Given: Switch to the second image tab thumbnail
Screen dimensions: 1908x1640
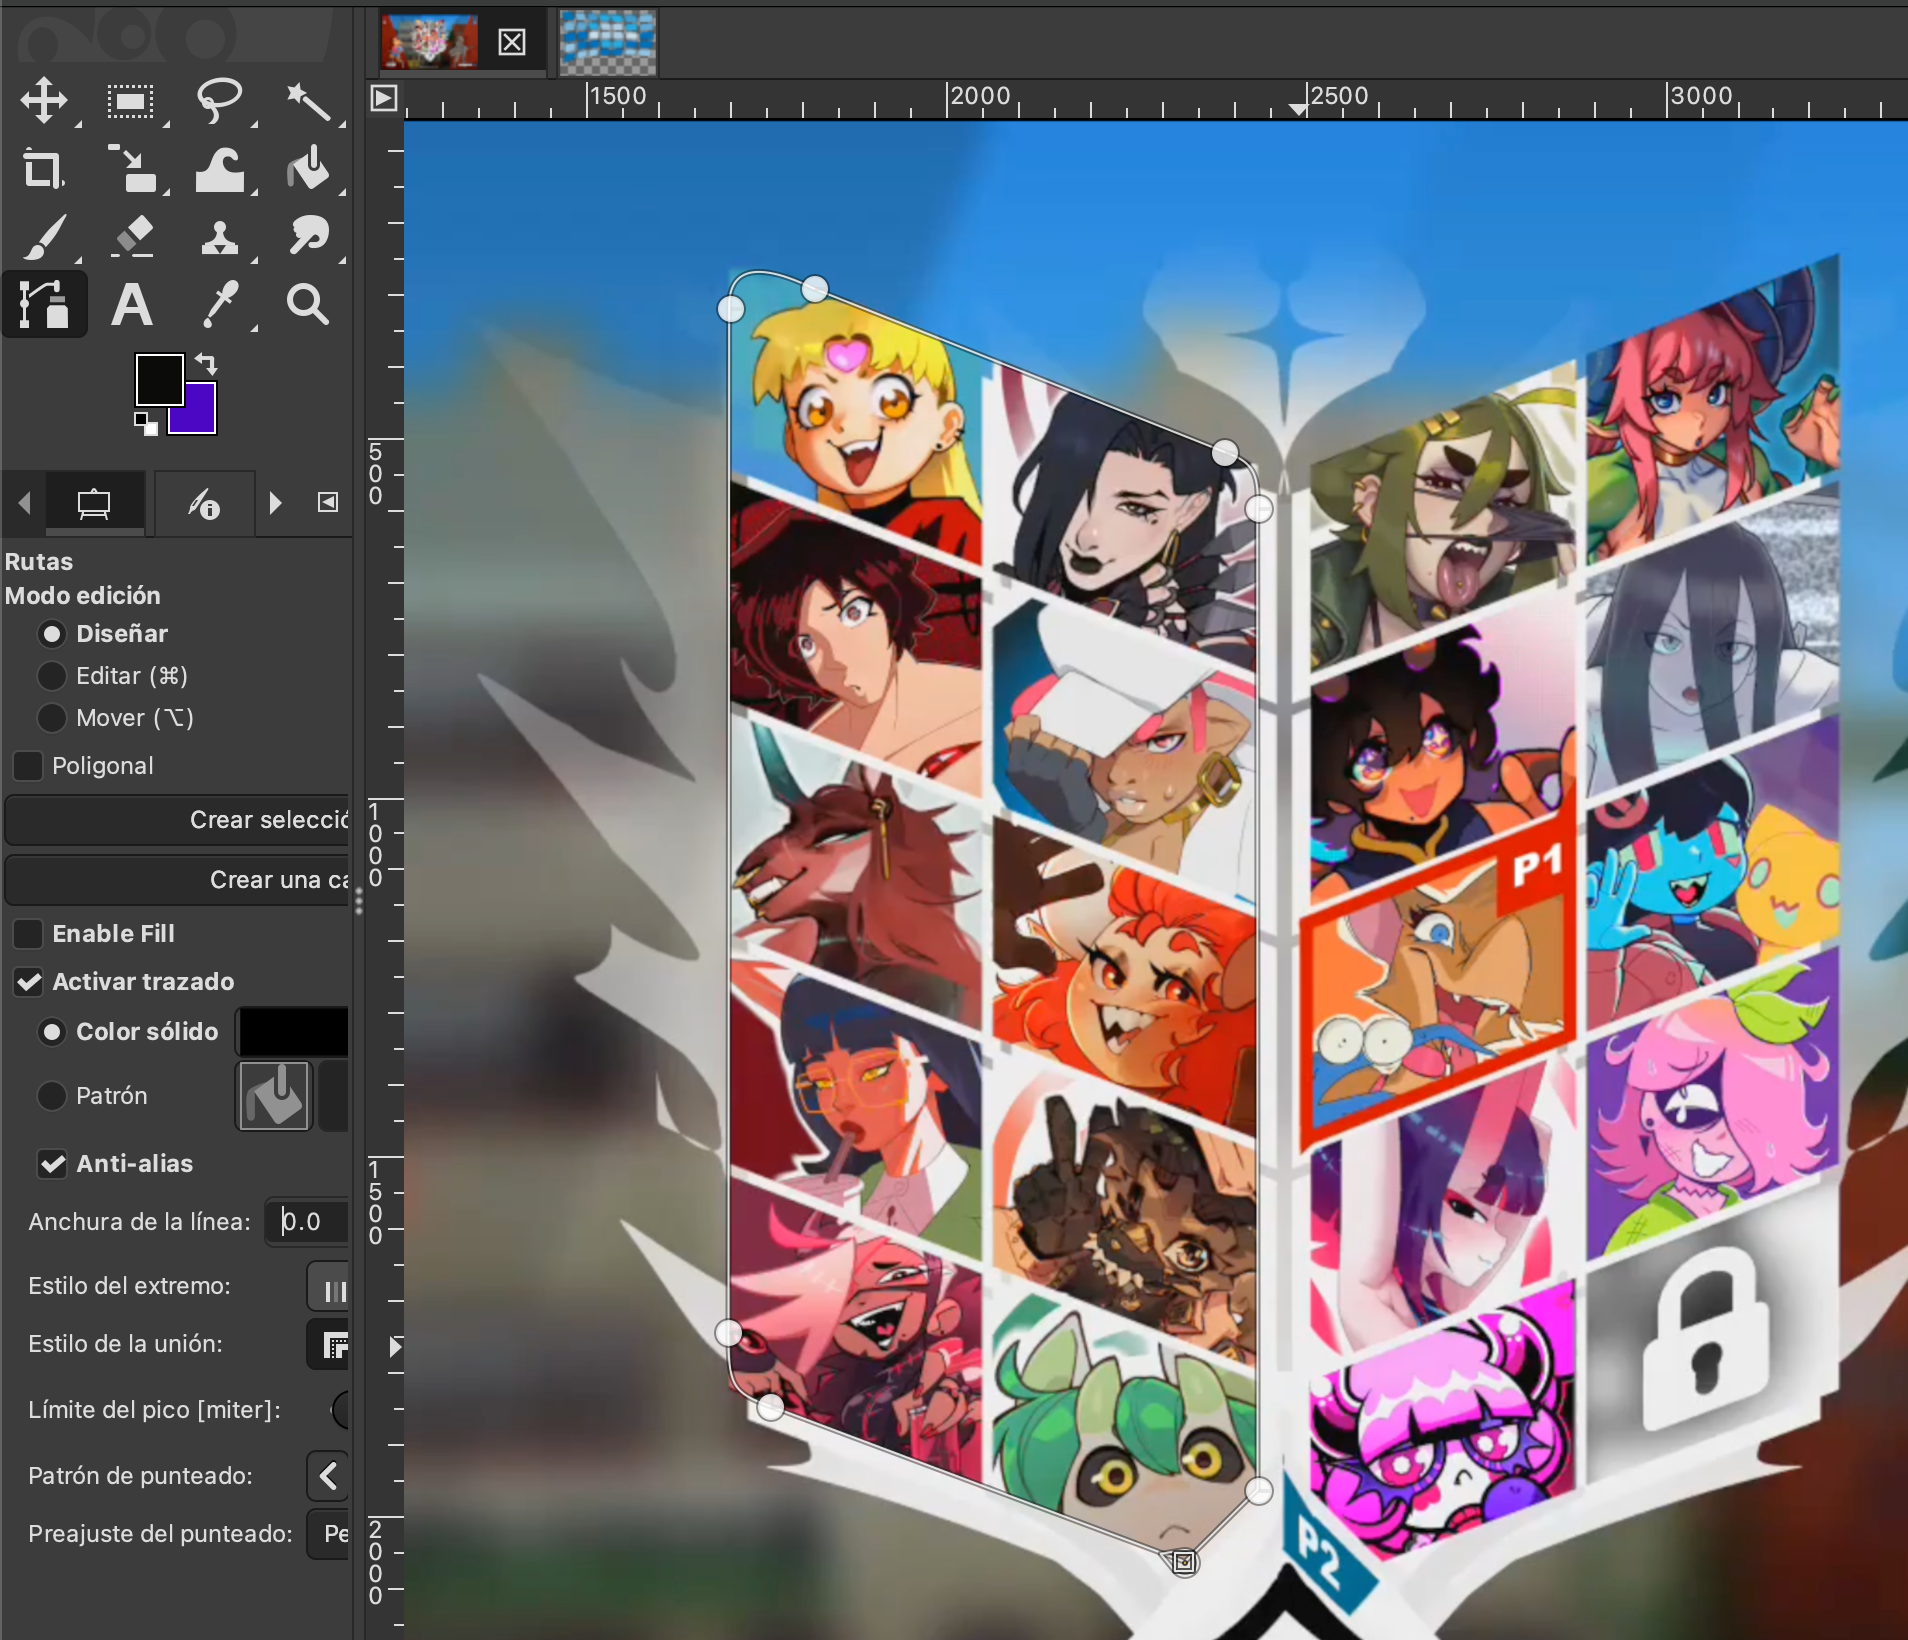Looking at the screenshot, I should pyautogui.click(x=608, y=42).
